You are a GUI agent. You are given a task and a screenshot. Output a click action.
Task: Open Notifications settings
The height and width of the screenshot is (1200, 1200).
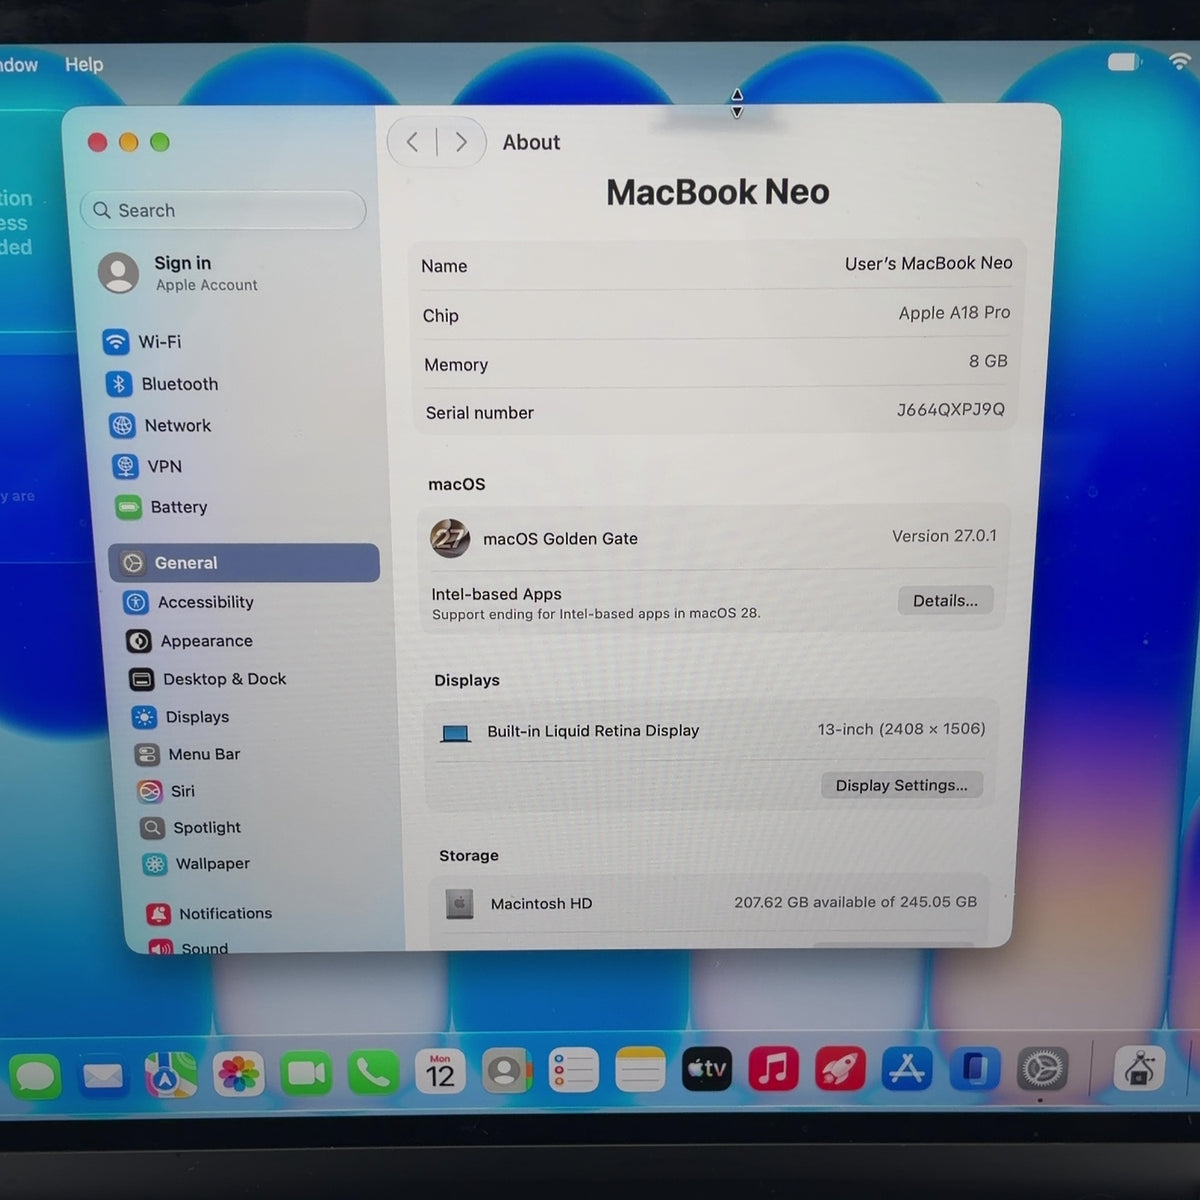click(x=210, y=913)
